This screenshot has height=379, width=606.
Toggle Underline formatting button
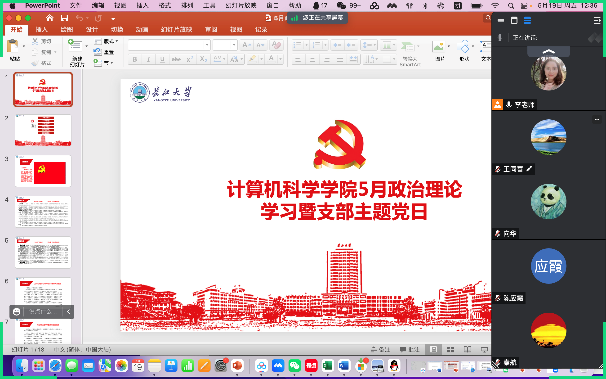162,59
